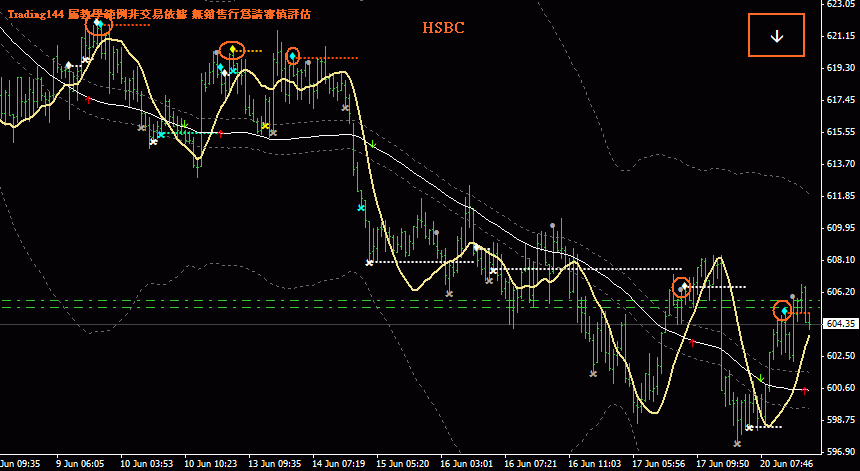
Task: Click the 17 Jun 09:50 time label
Action: pyautogui.click(x=724, y=464)
